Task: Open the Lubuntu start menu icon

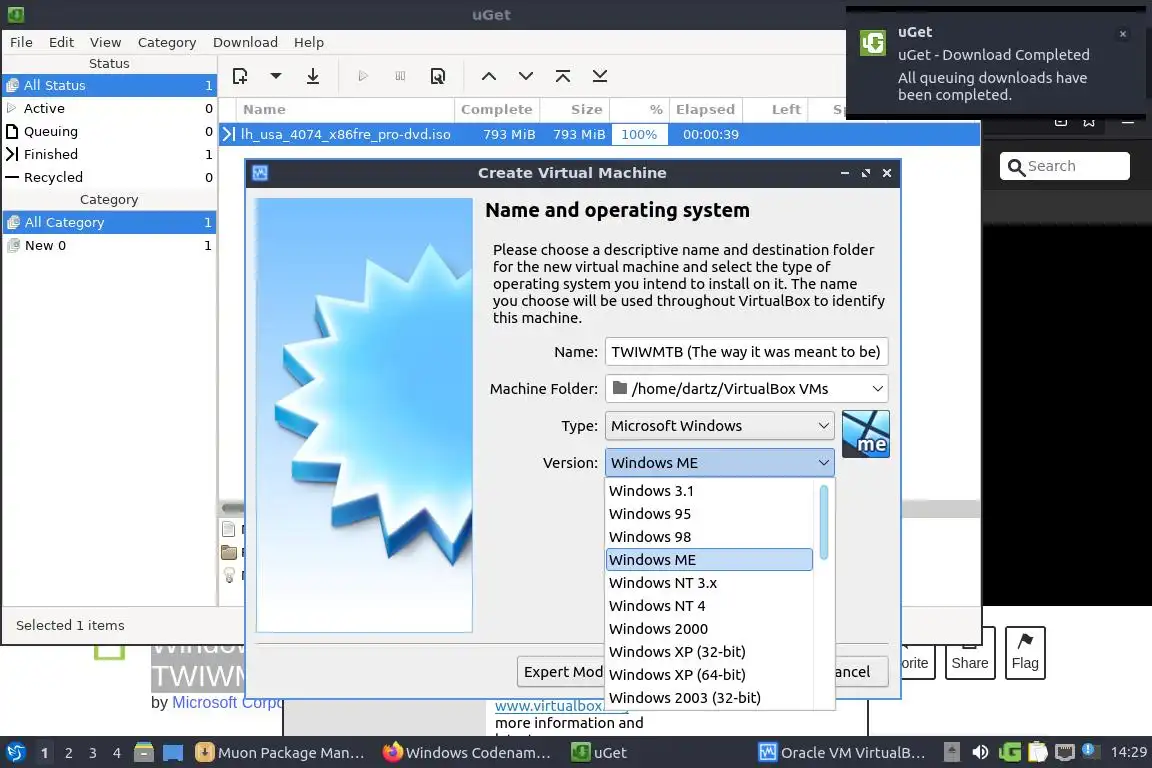Action: (x=15, y=753)
